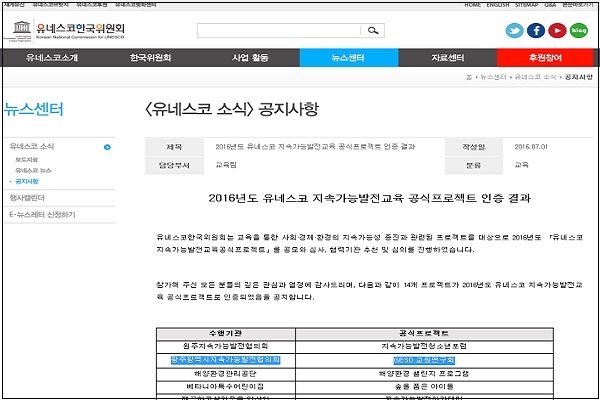
Task: Click the 베타니아특수어린이집 table cell
Action: tap(225, 387)
